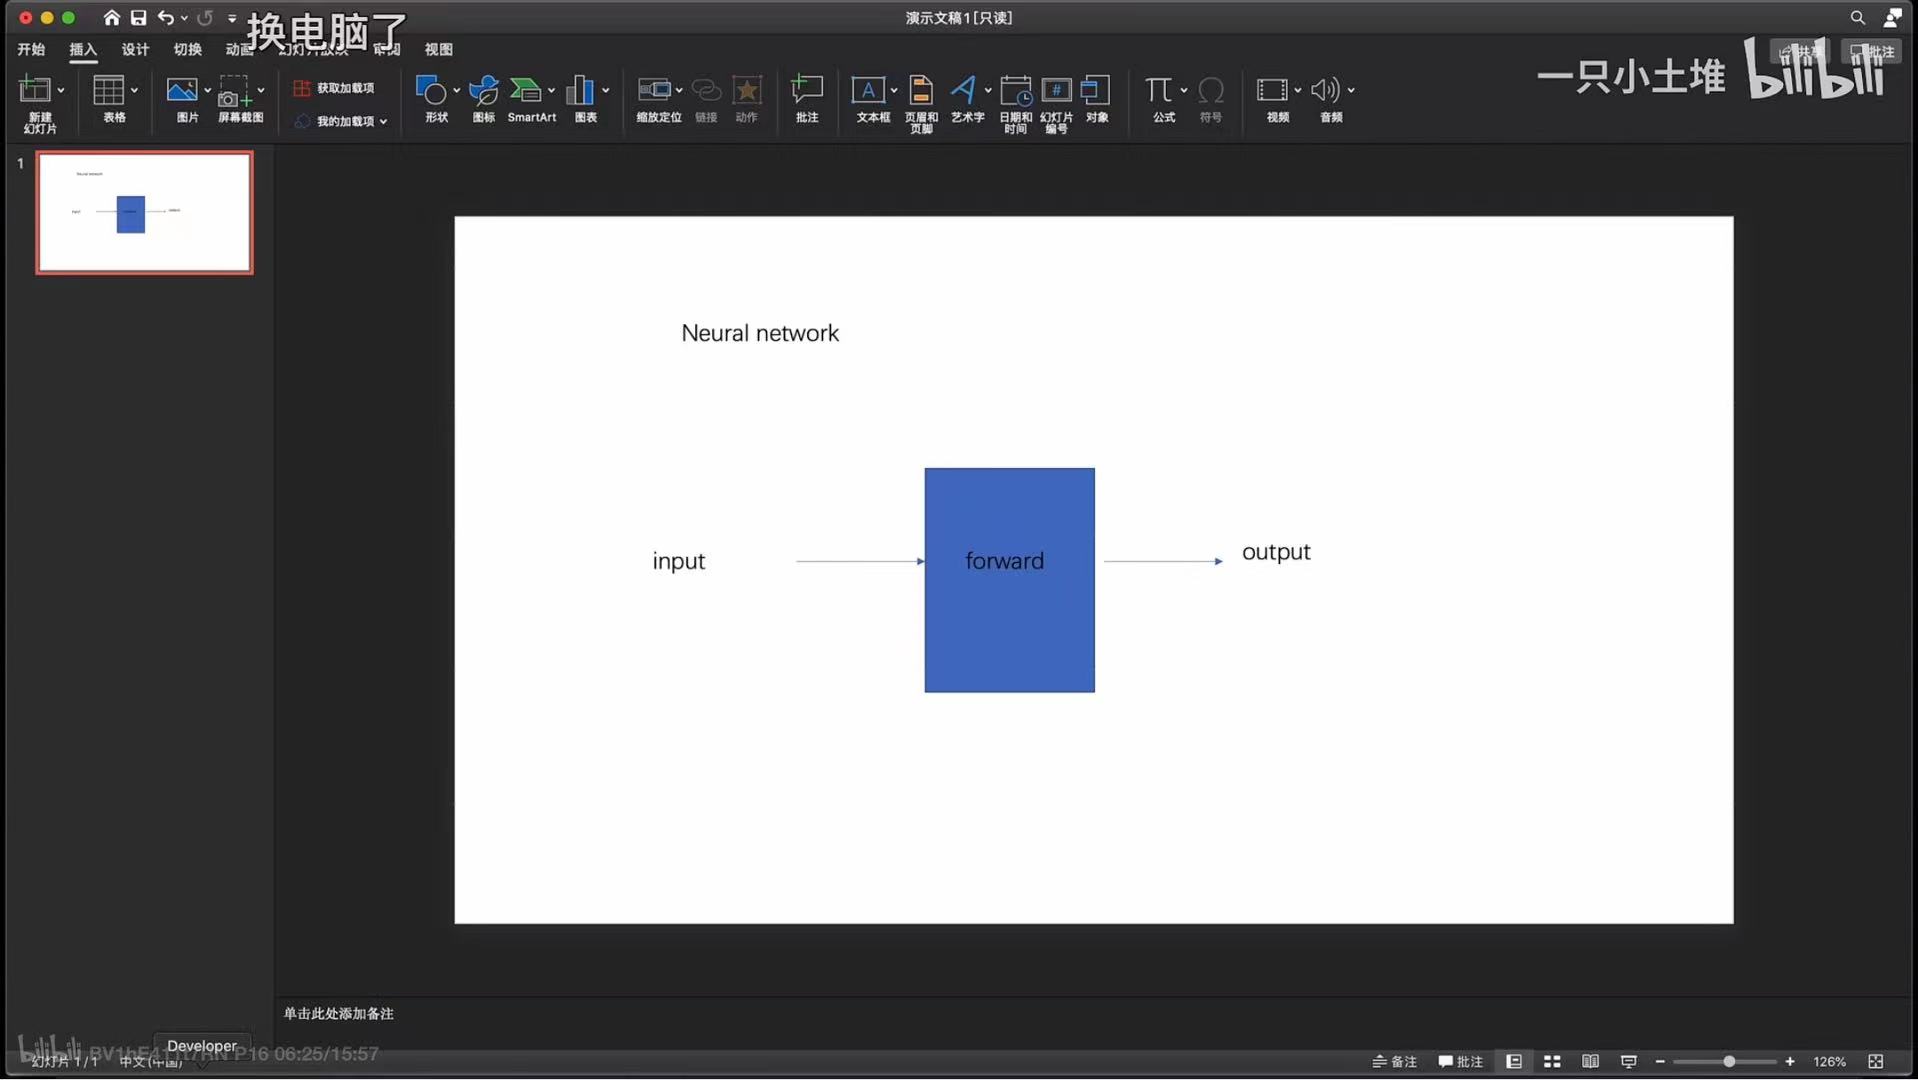Click Fit Slide to Window icon

tap(1876, 1061)
